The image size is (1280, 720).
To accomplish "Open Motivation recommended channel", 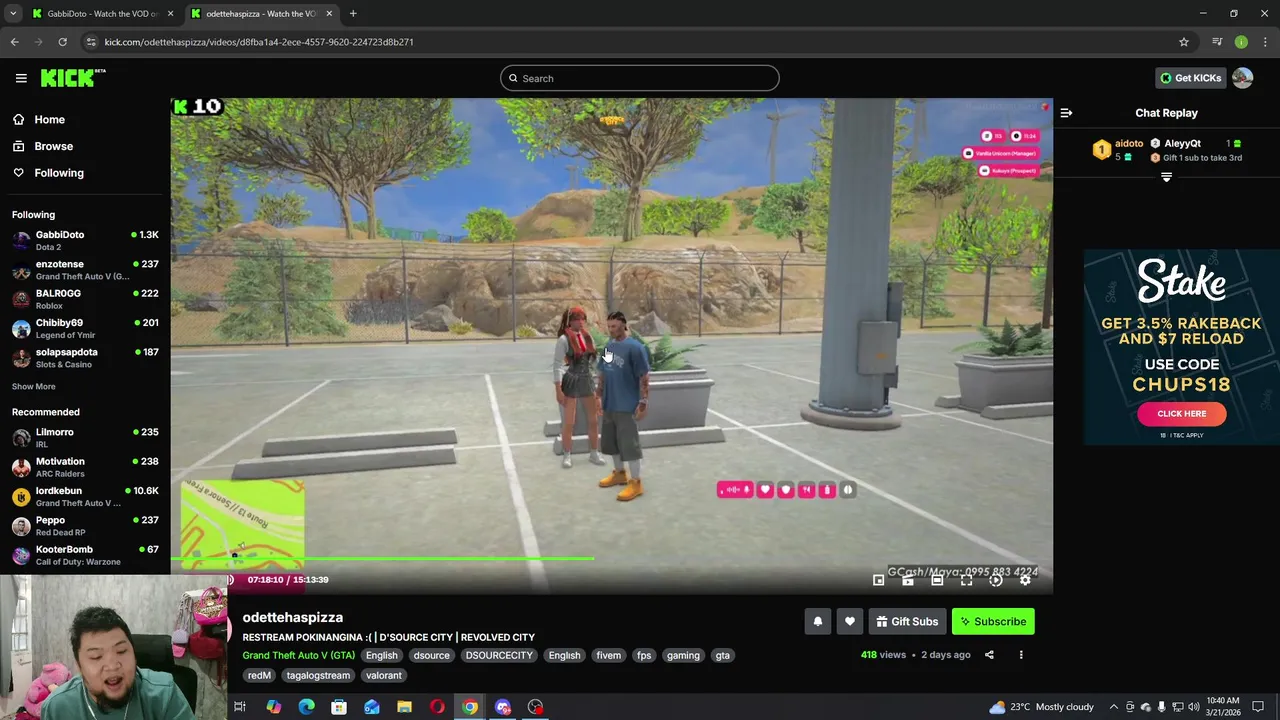I will click(x=85, y=467).
